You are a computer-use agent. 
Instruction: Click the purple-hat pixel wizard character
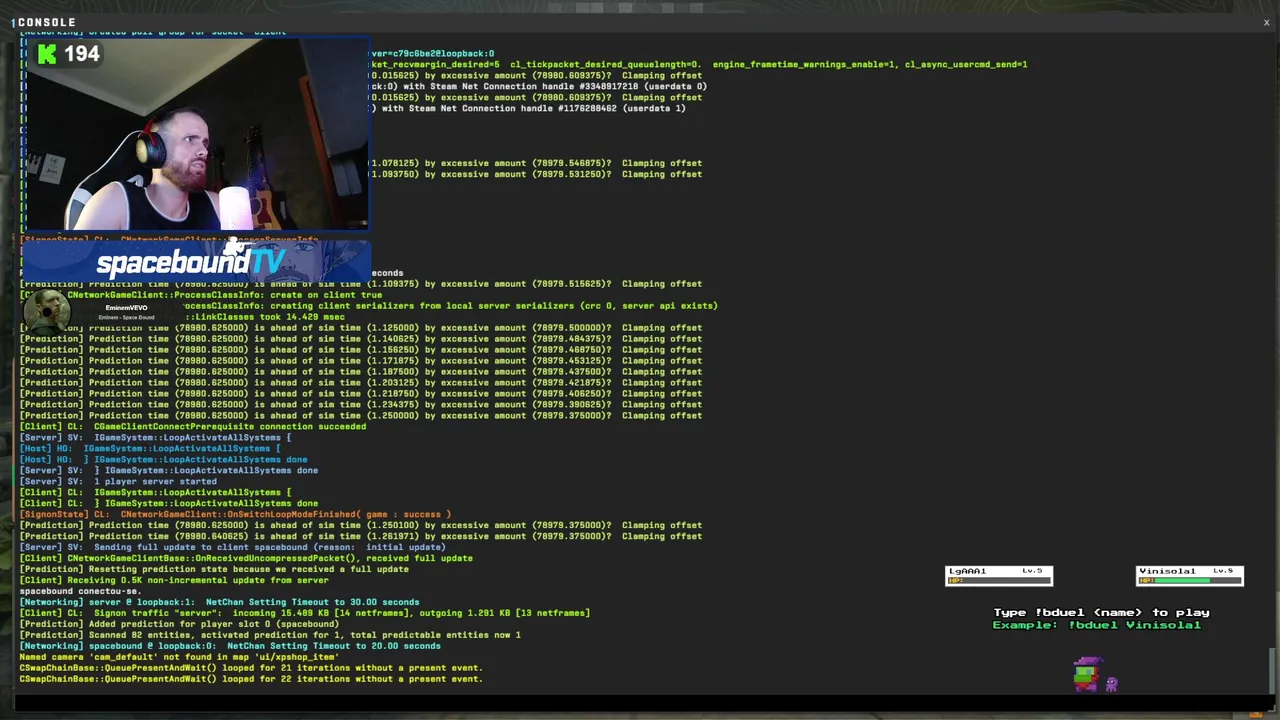click(1087, 674)
